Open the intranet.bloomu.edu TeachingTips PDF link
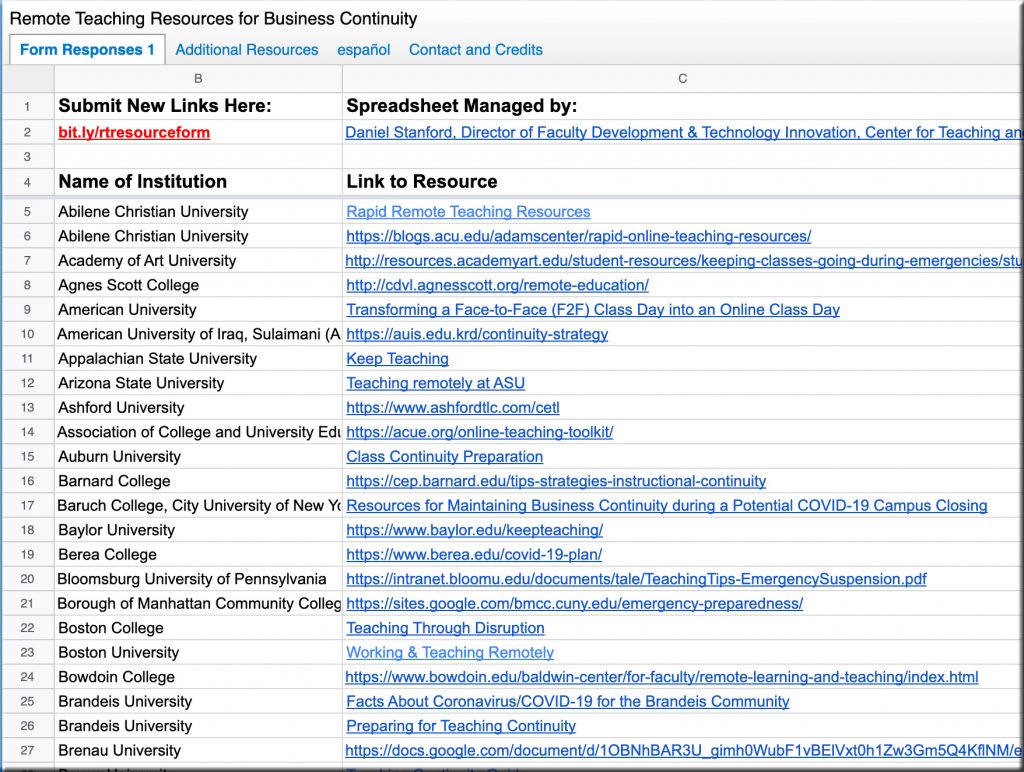 coord(636,579)
